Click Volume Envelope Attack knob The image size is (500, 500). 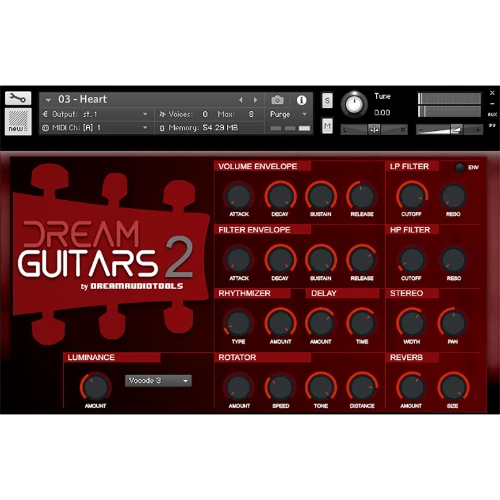239,196
